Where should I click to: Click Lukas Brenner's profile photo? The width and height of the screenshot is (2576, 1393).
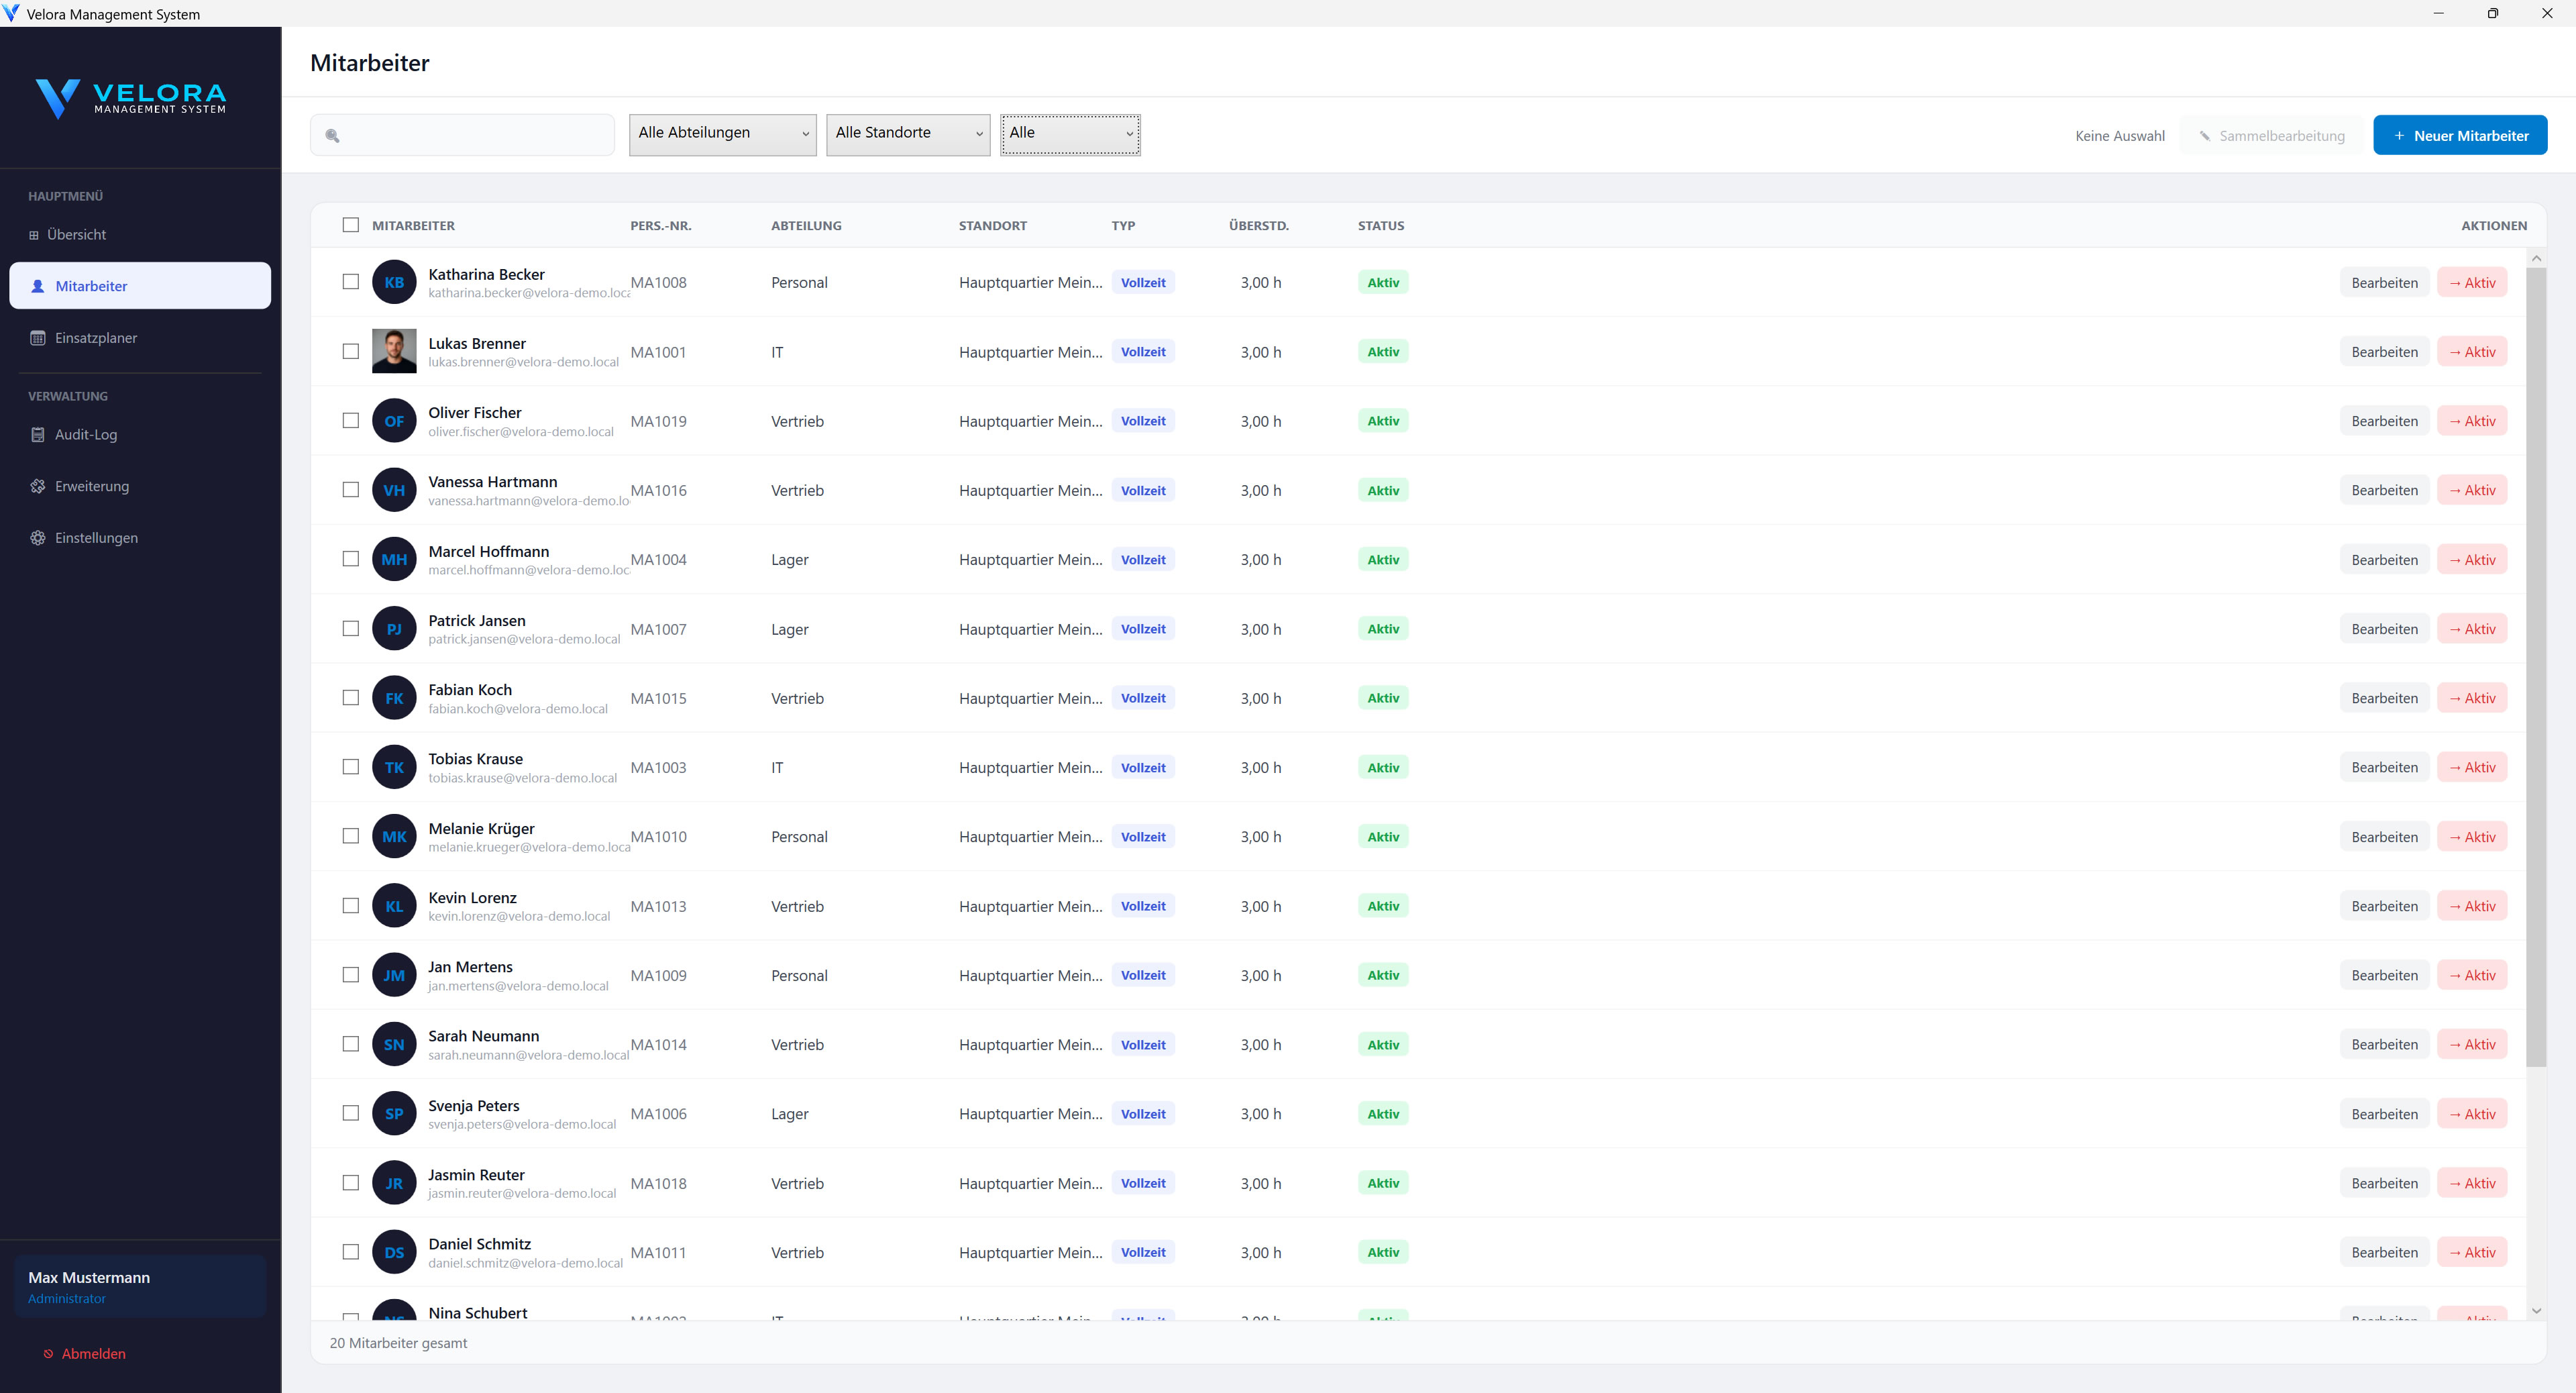[x=394, y=351]
